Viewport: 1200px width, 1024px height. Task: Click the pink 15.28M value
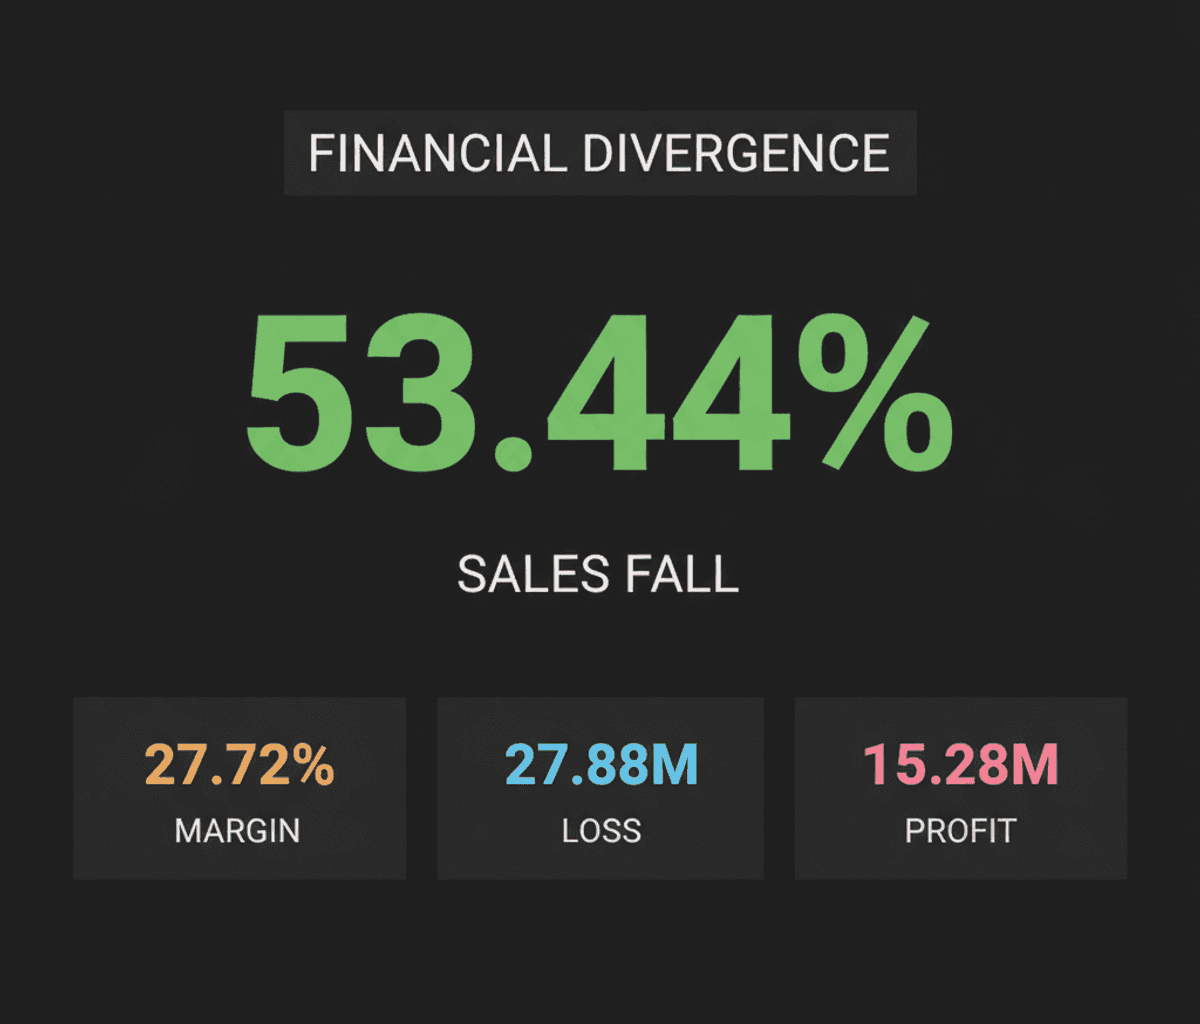point(960,765)
